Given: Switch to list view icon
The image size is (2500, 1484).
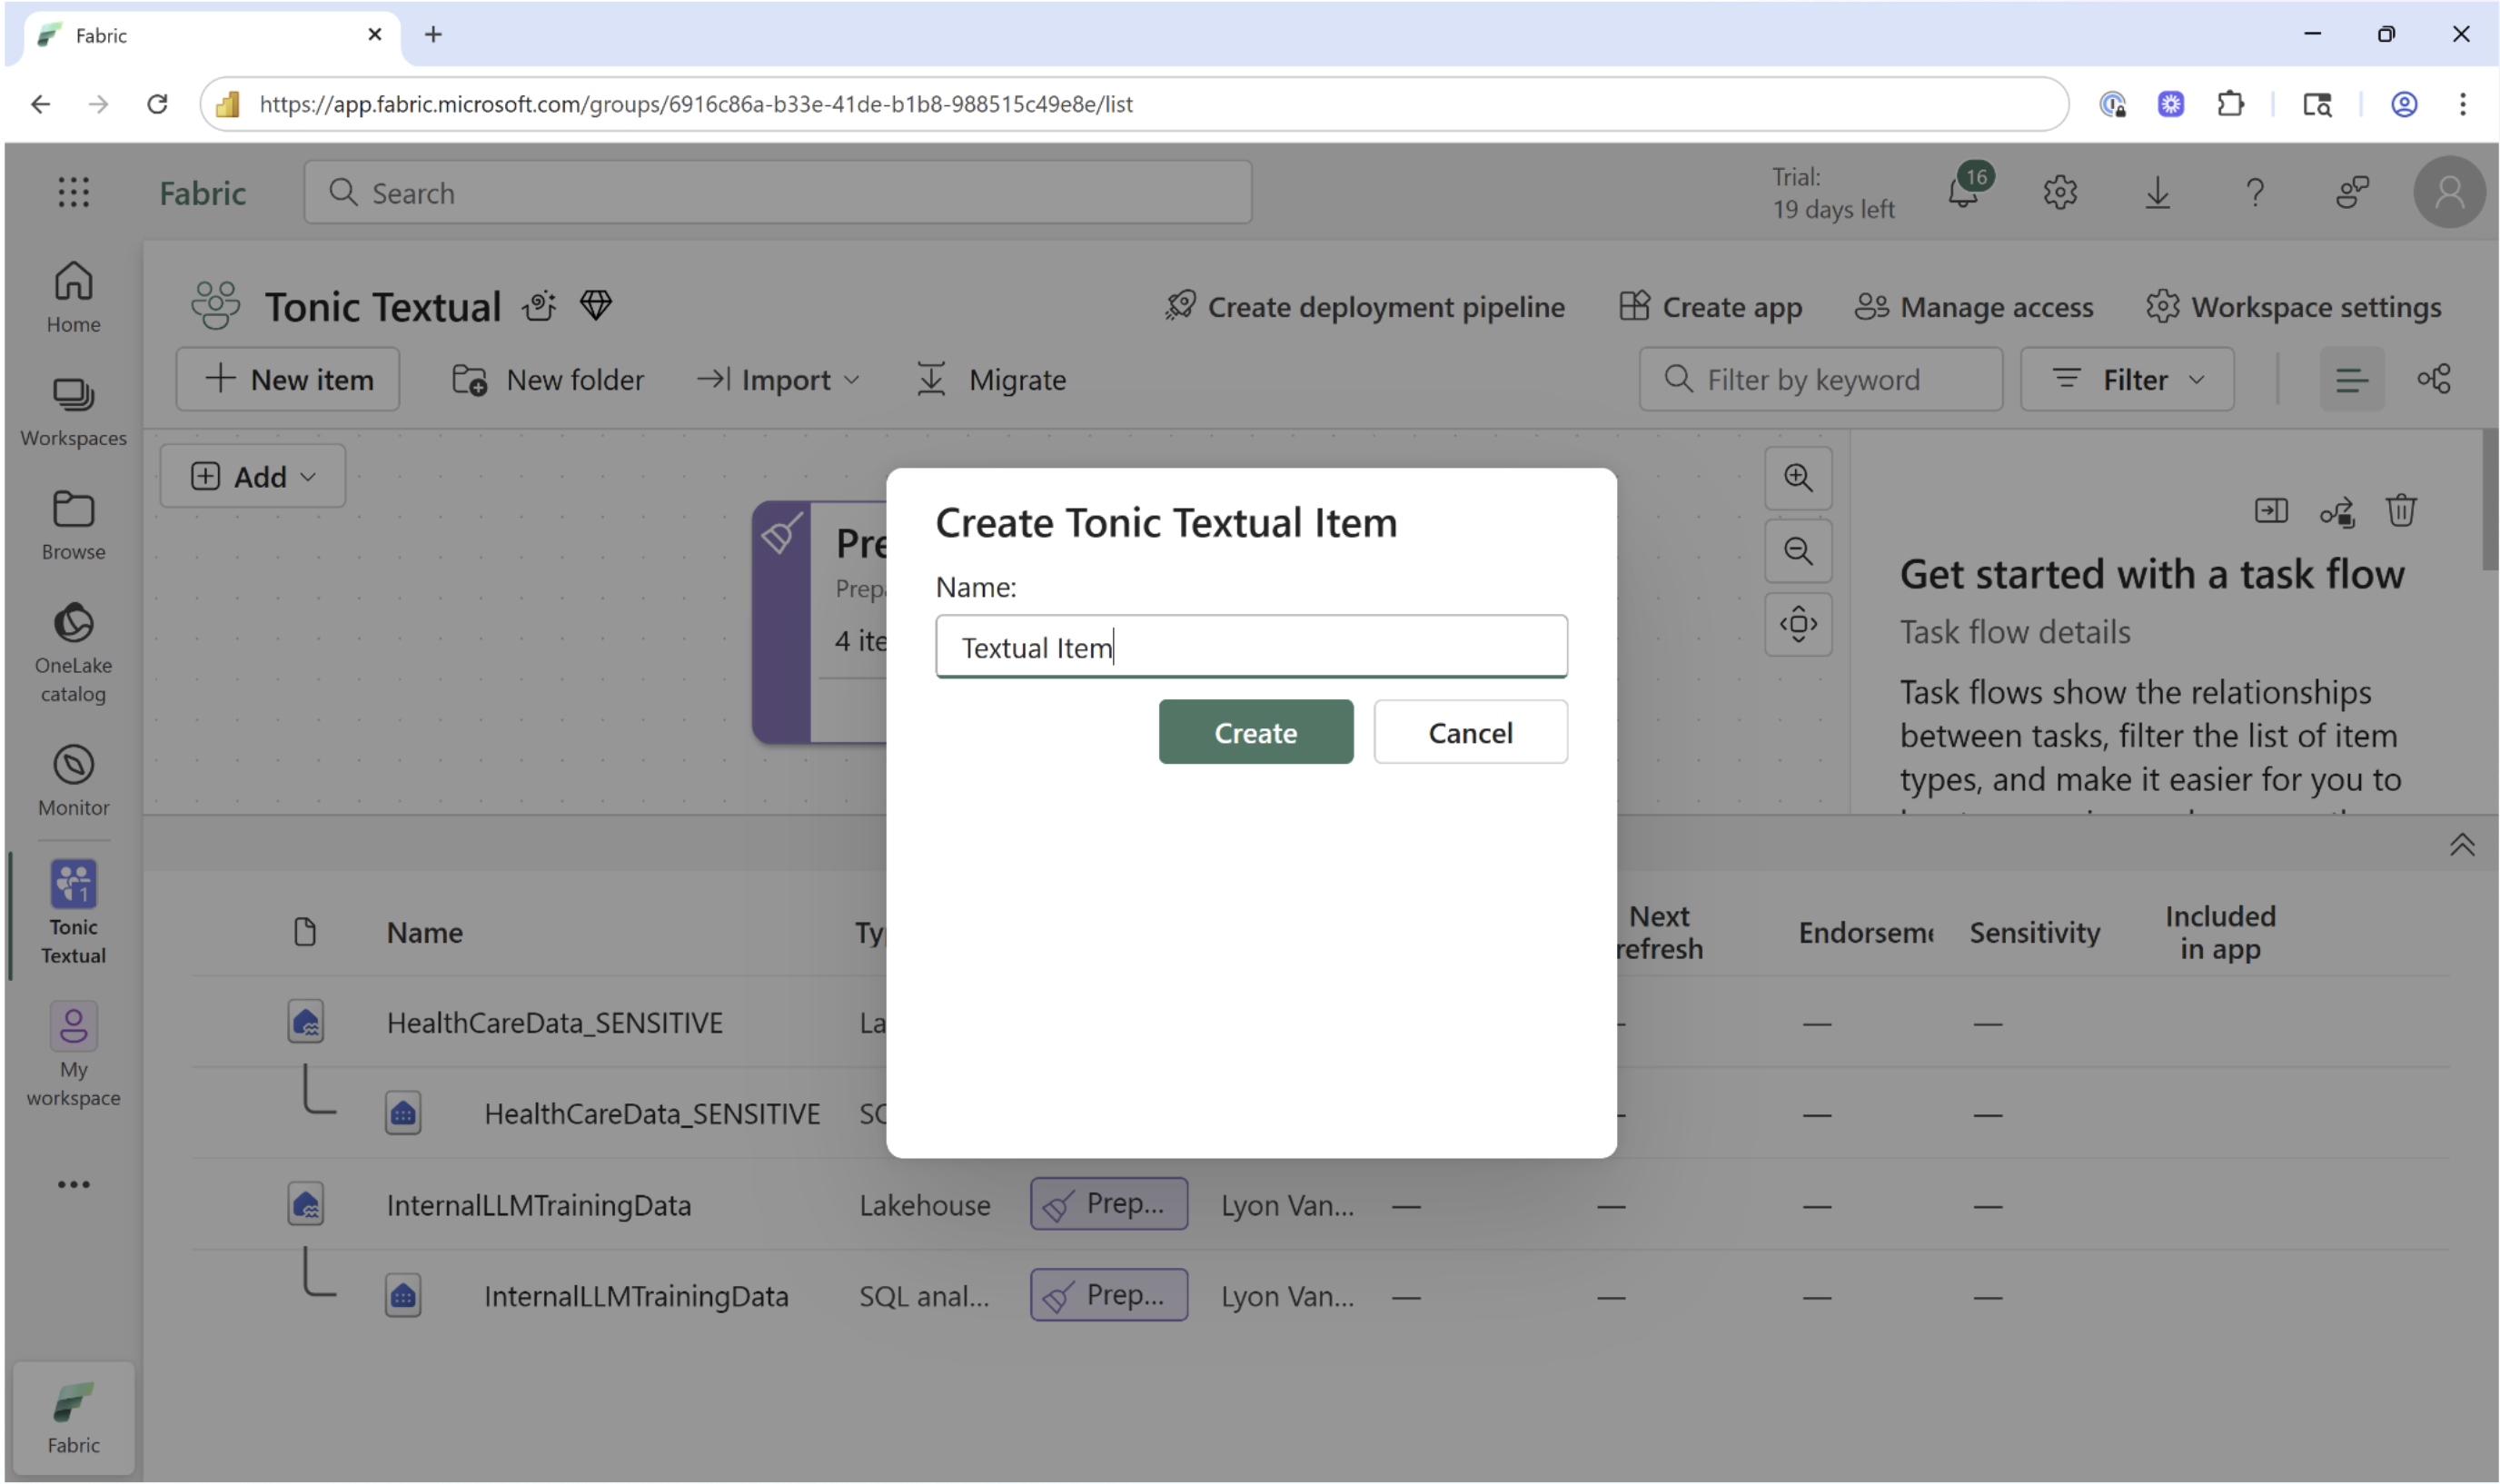Looking at the screenshot, I should coord(2351,379).
